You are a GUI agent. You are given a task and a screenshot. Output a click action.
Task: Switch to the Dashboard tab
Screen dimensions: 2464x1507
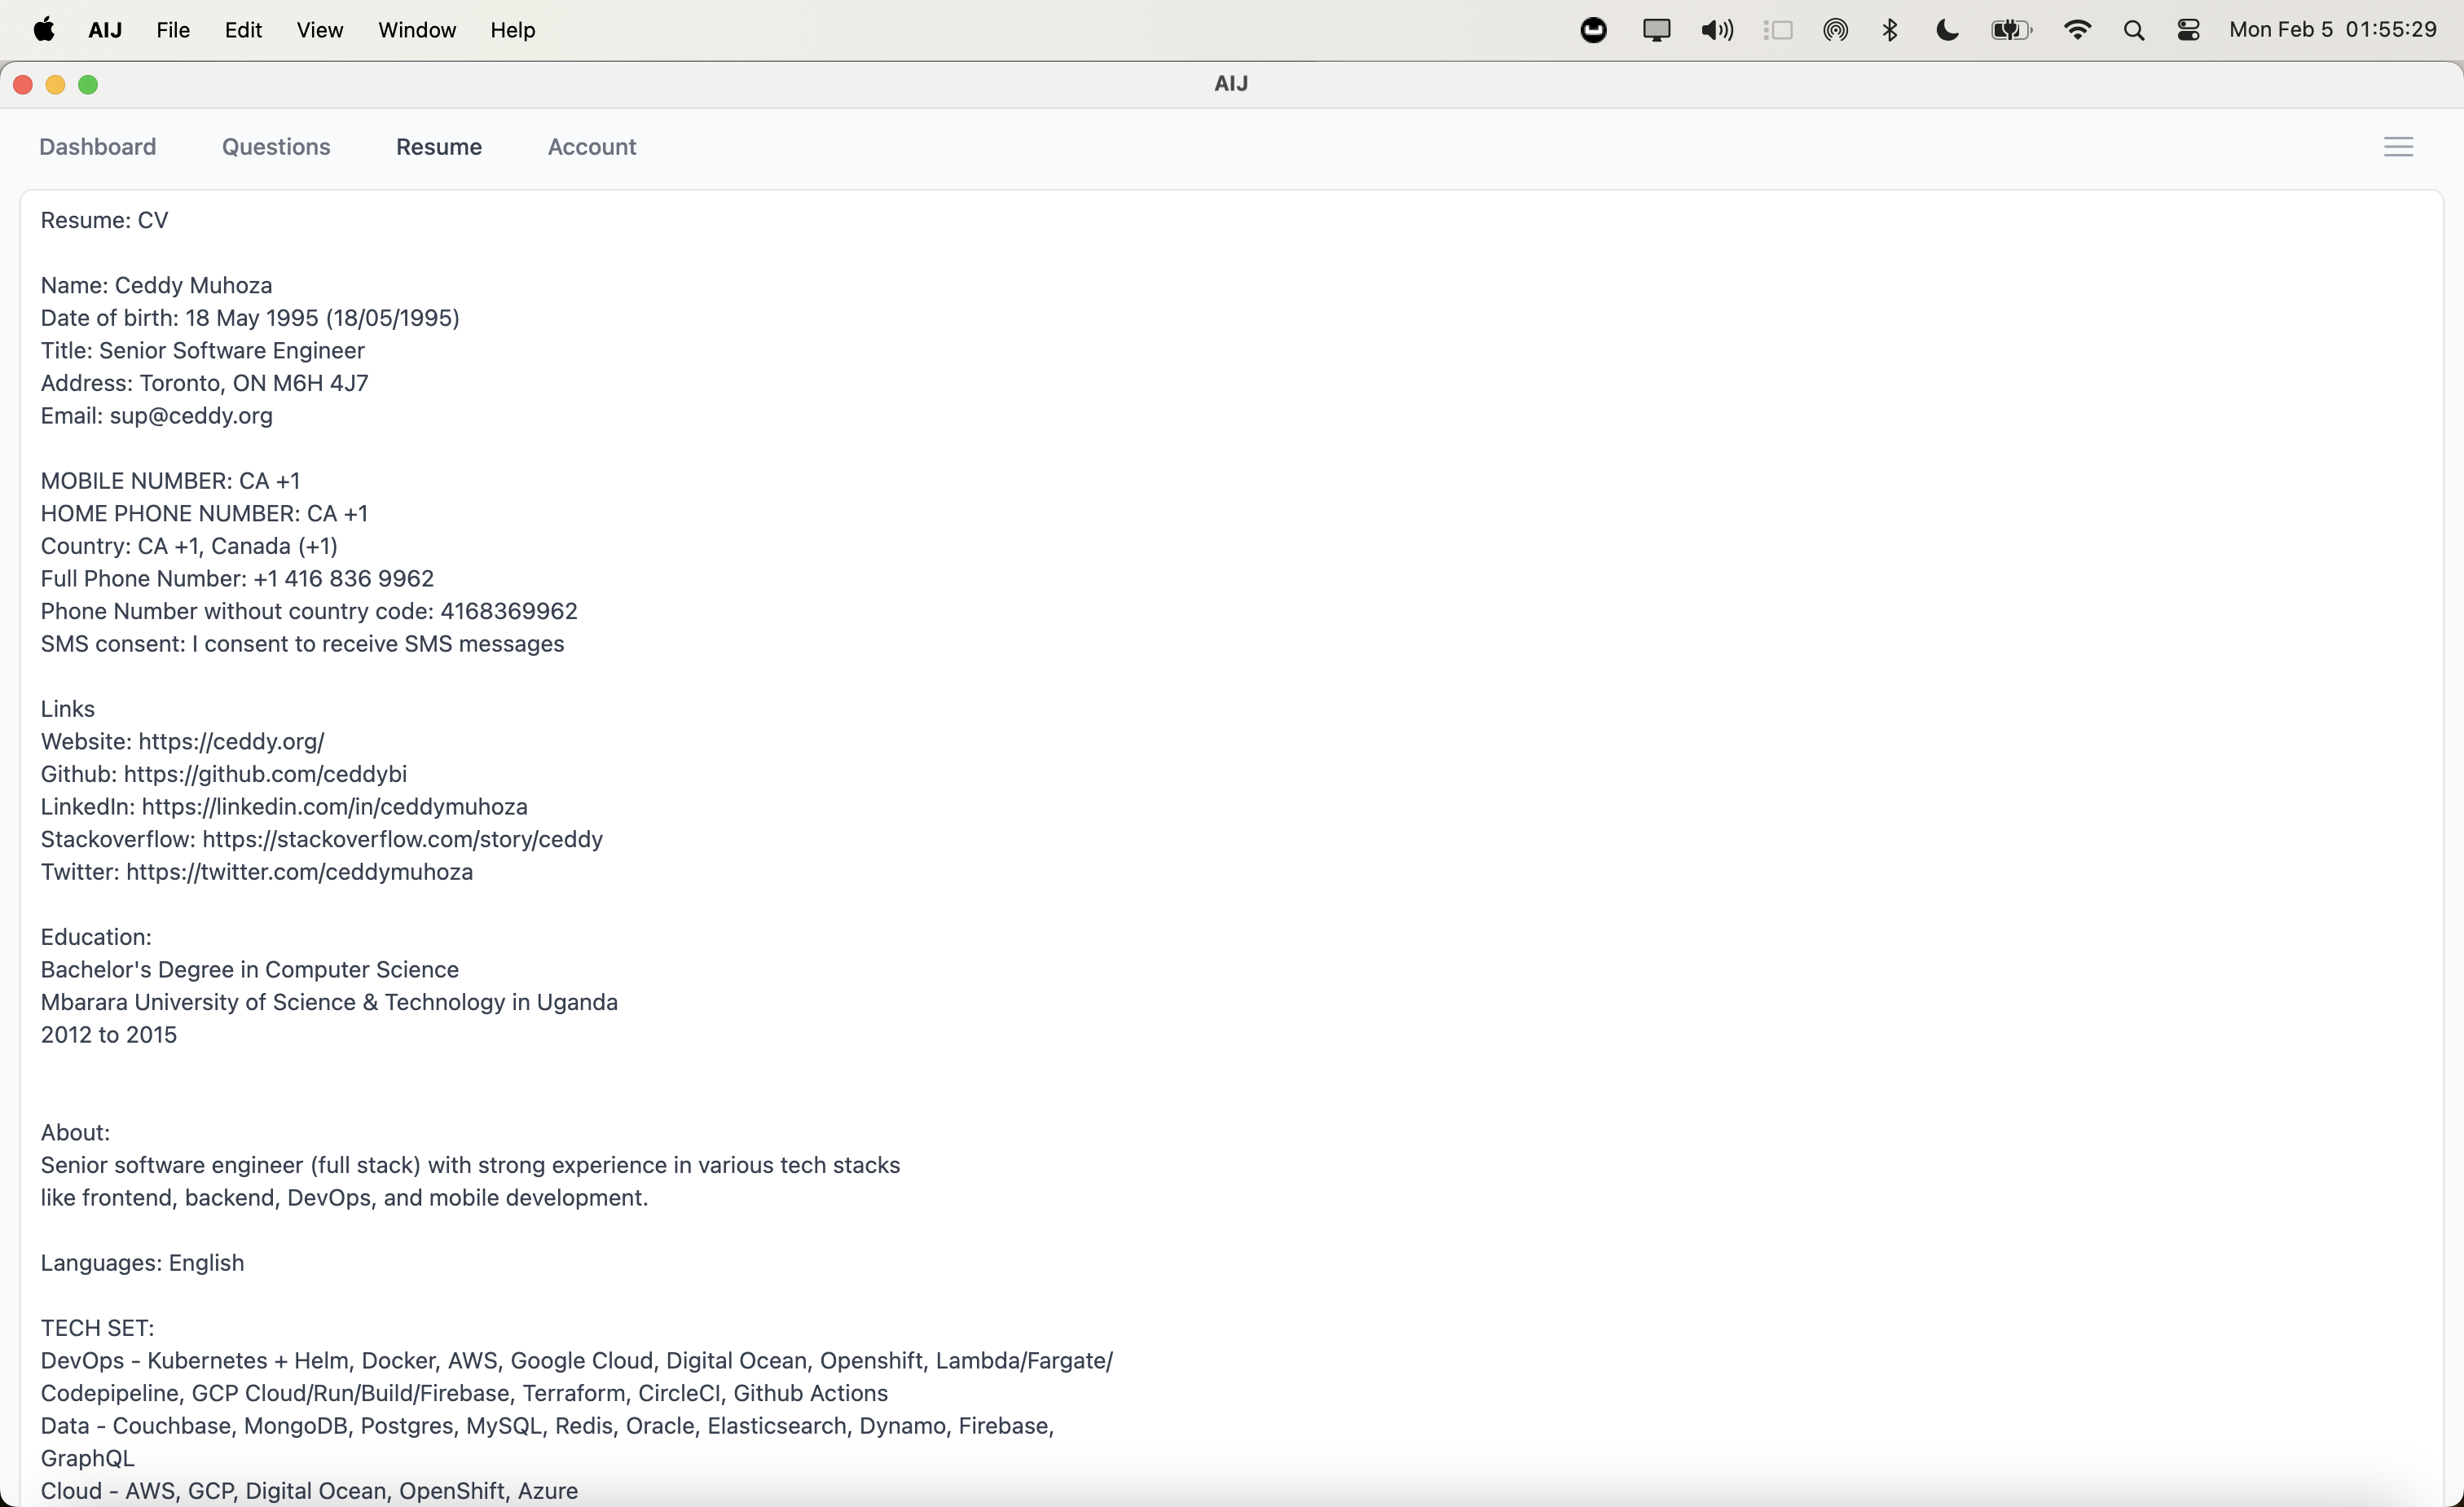[x=98, y=147]
